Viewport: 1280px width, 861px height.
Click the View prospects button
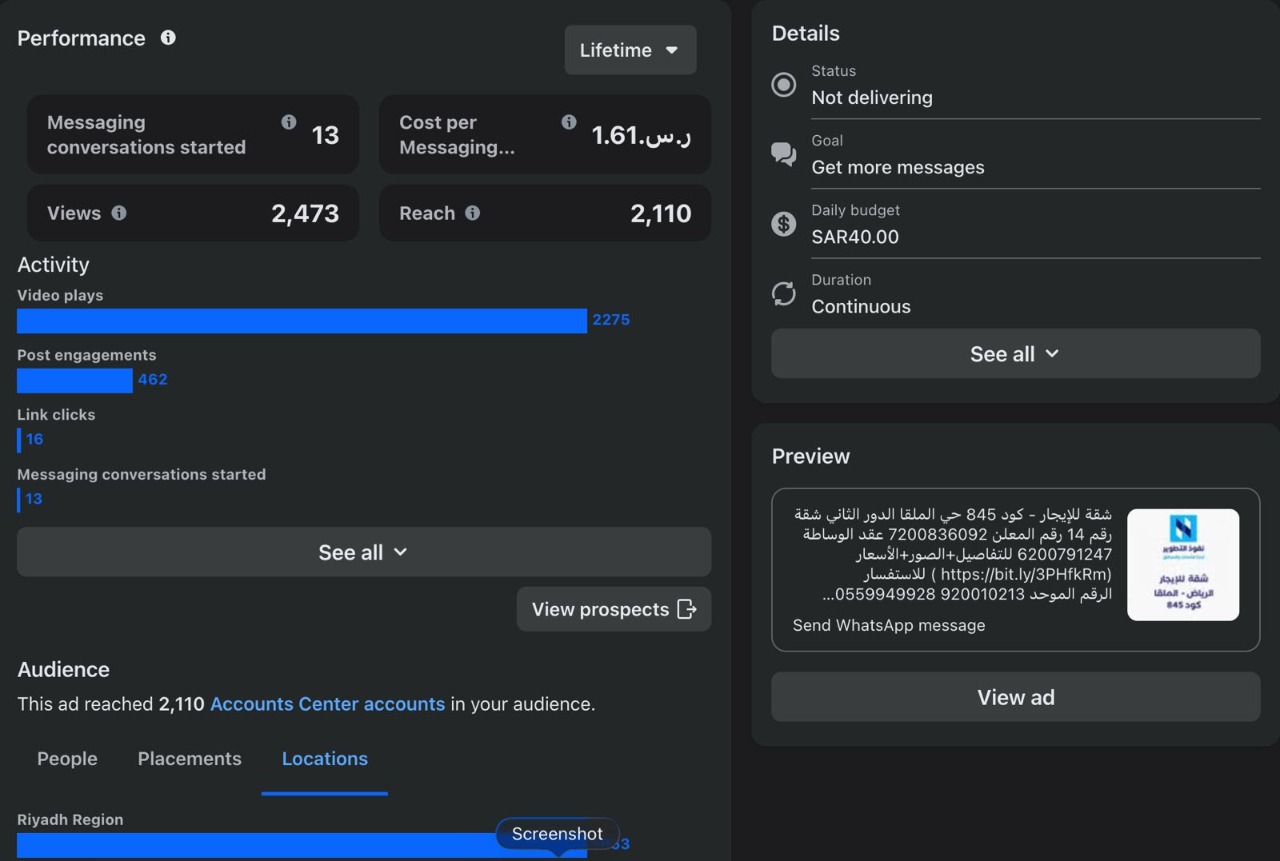click(613, 609)
